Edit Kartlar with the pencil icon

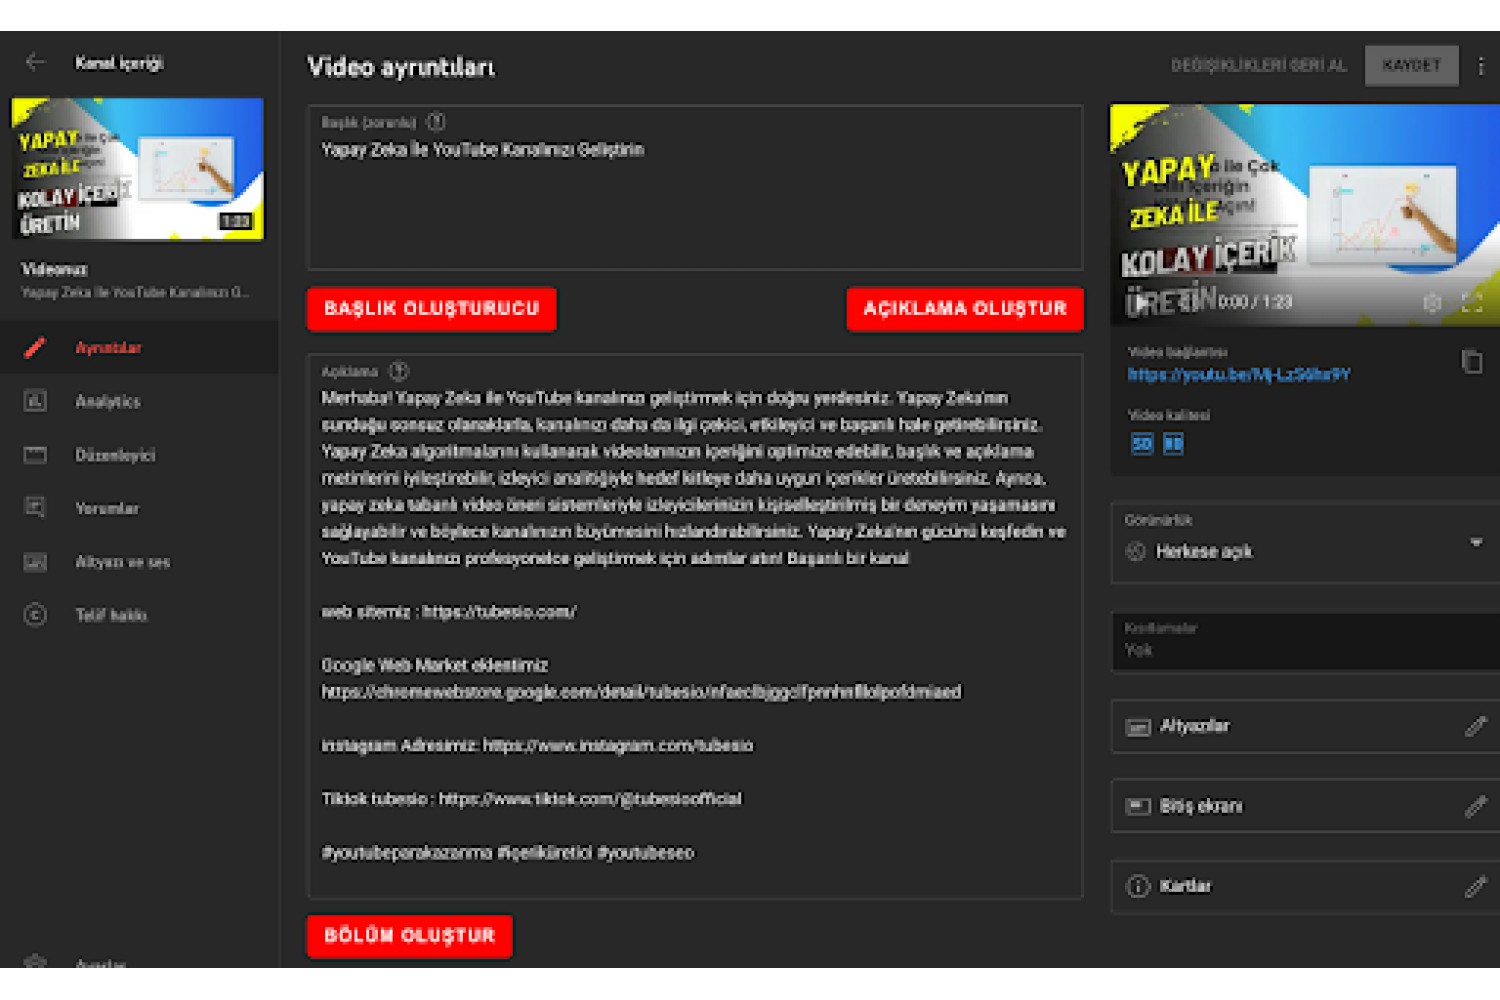[x=1476, y=886]
